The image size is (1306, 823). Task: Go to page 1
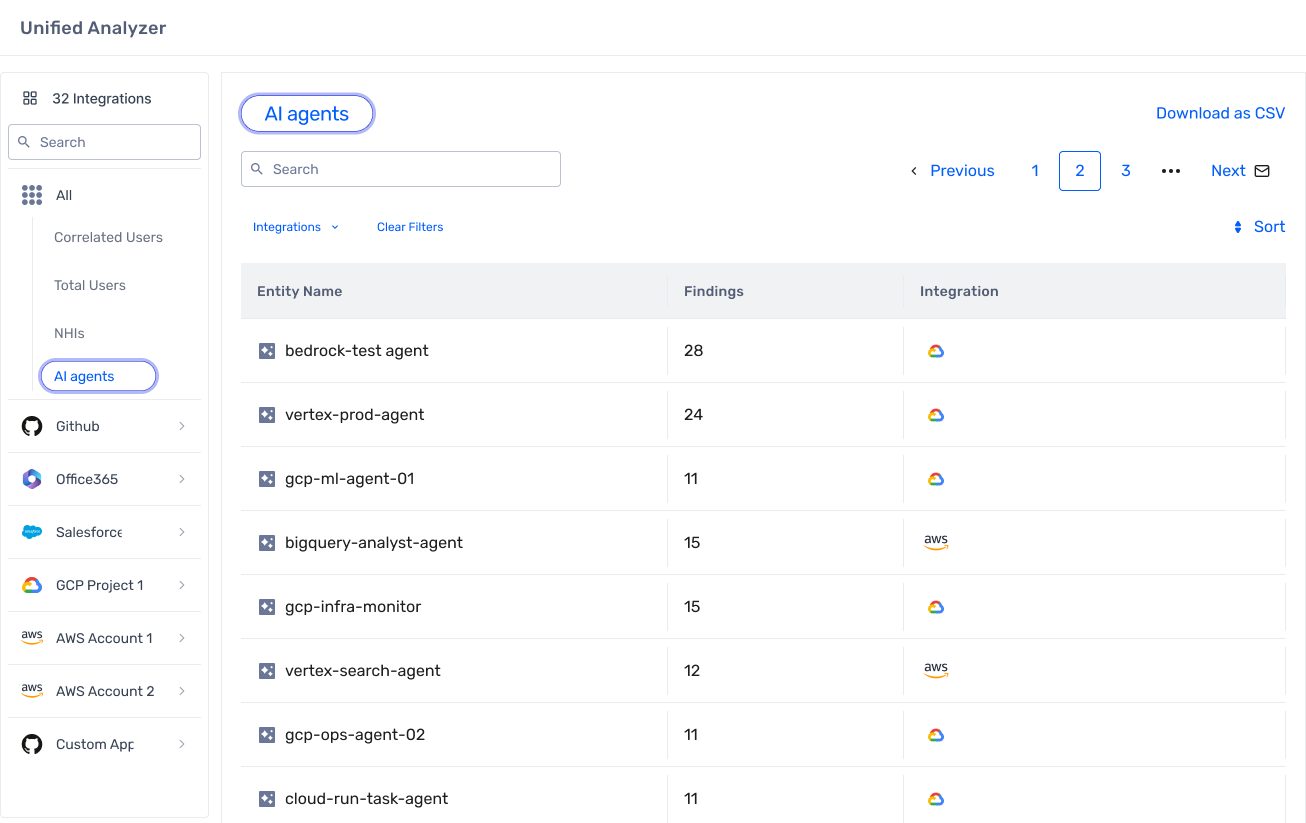coord(1035,171)
